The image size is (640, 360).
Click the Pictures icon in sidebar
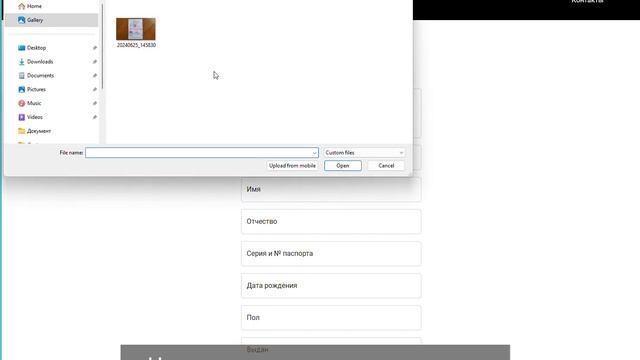tap(22, 89)
